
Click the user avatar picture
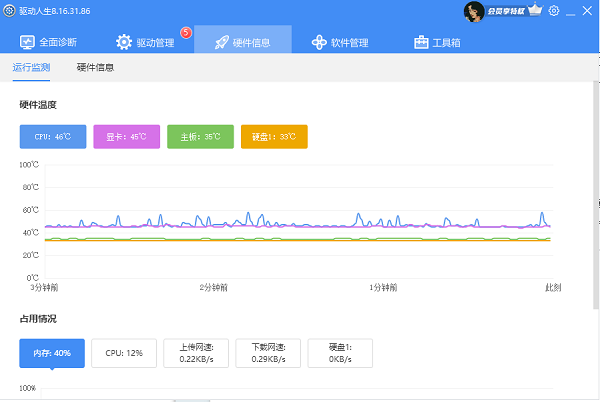click(473, 11)
